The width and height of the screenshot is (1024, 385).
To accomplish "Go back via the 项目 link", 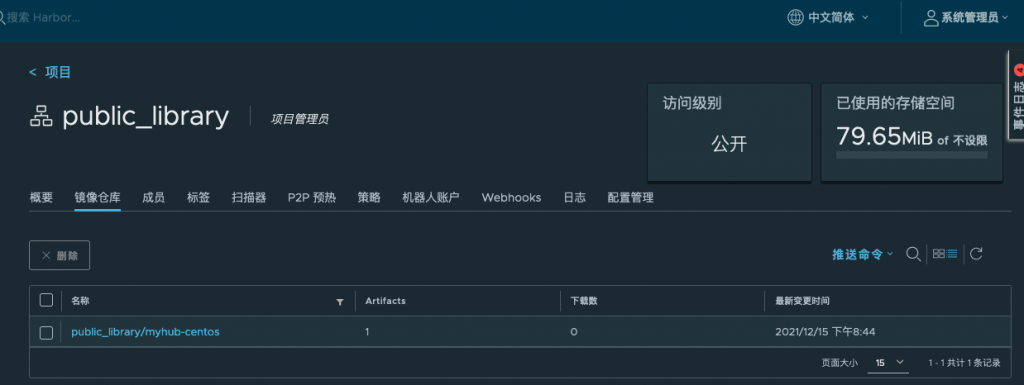I will 50,72.
